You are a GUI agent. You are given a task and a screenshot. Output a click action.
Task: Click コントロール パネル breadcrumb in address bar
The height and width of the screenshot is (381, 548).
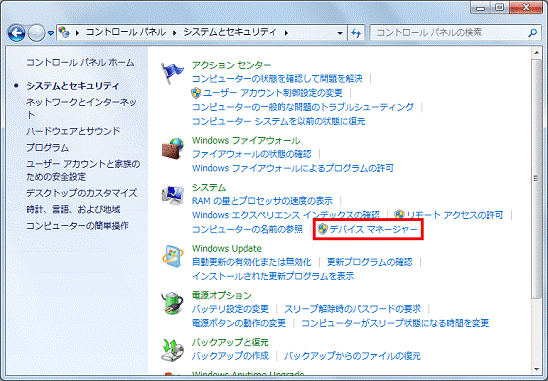(x=126, y=33)
